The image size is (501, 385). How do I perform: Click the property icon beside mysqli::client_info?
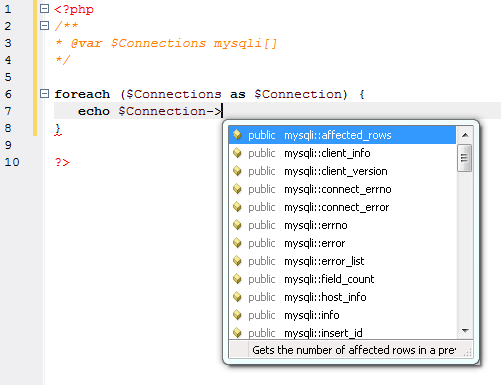tap(237, 153)
